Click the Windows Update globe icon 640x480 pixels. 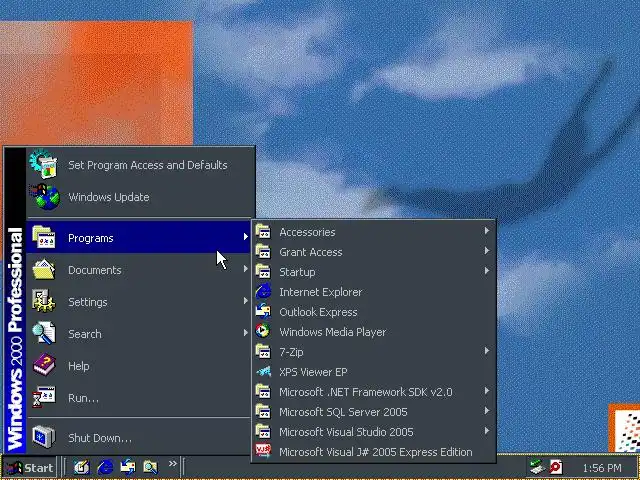point(46,197)
